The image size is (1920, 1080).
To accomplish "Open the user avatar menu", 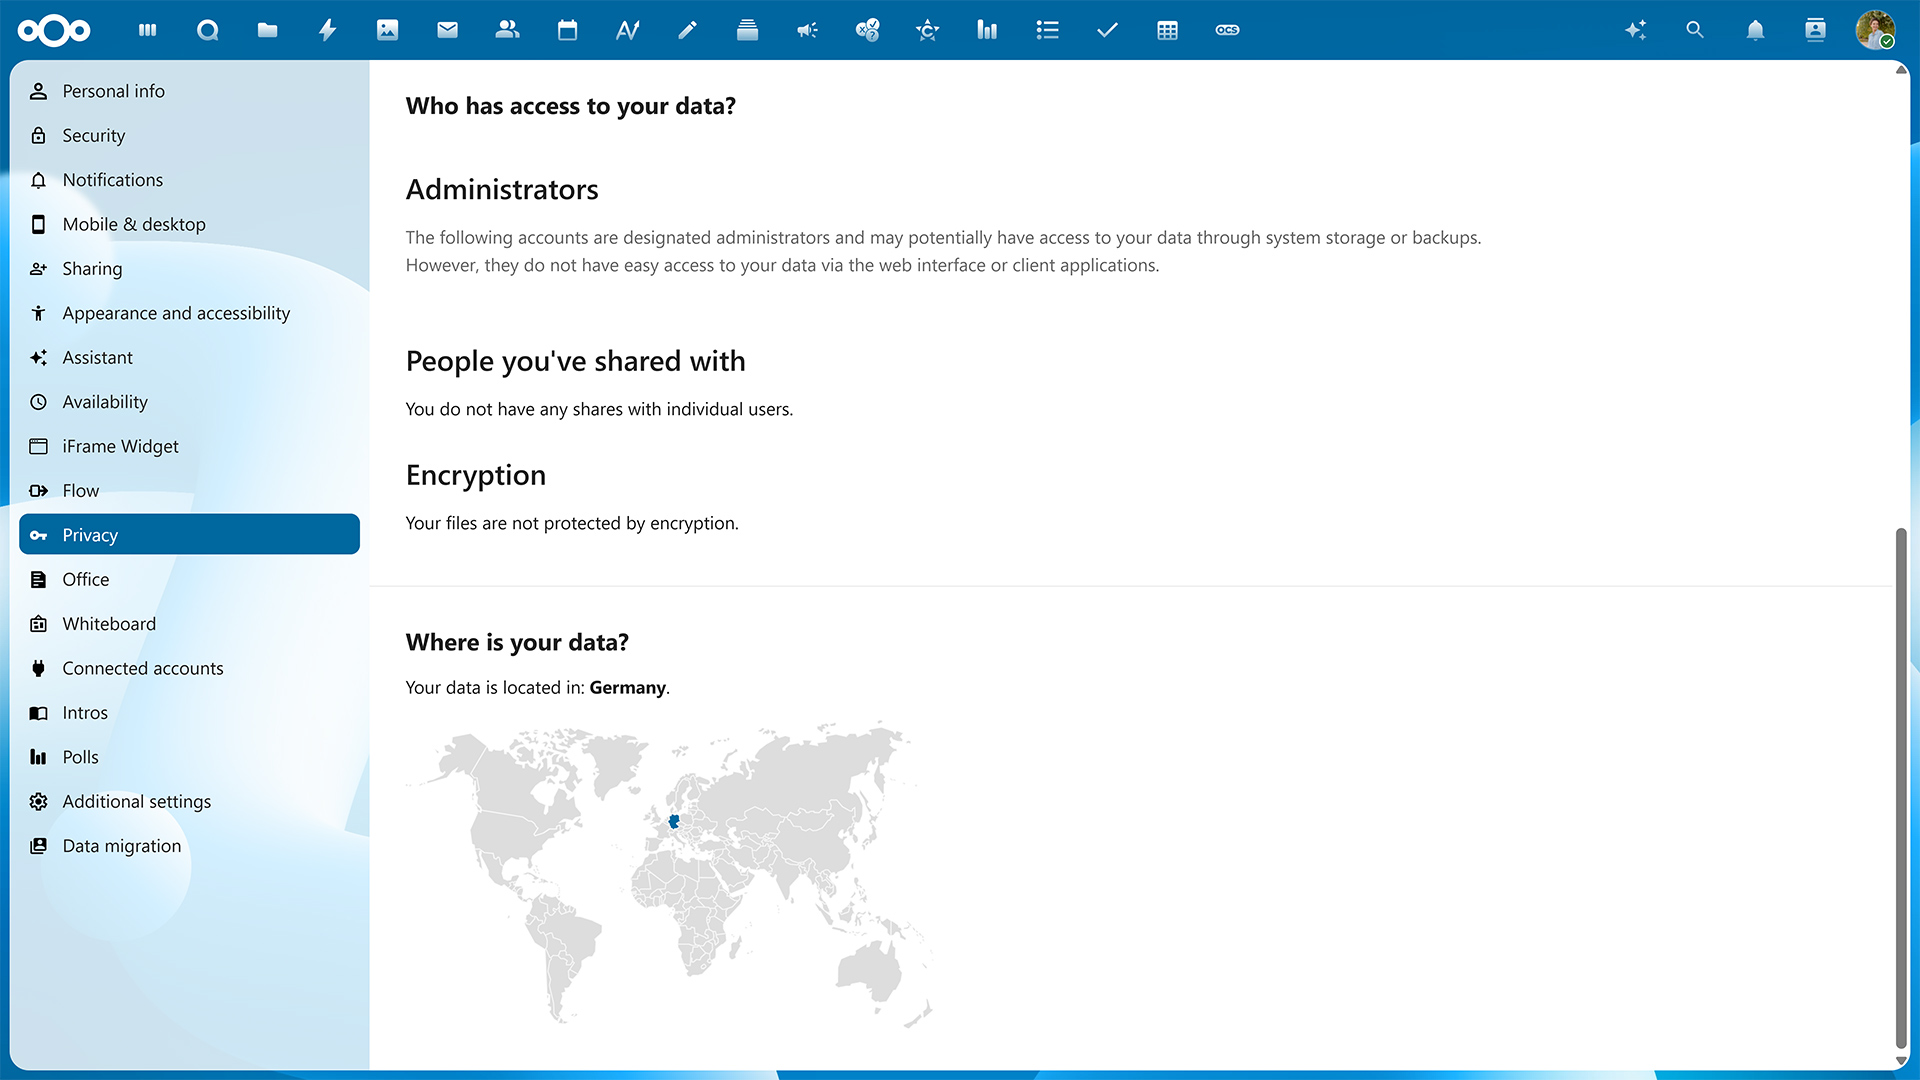I will point(1875,30).
